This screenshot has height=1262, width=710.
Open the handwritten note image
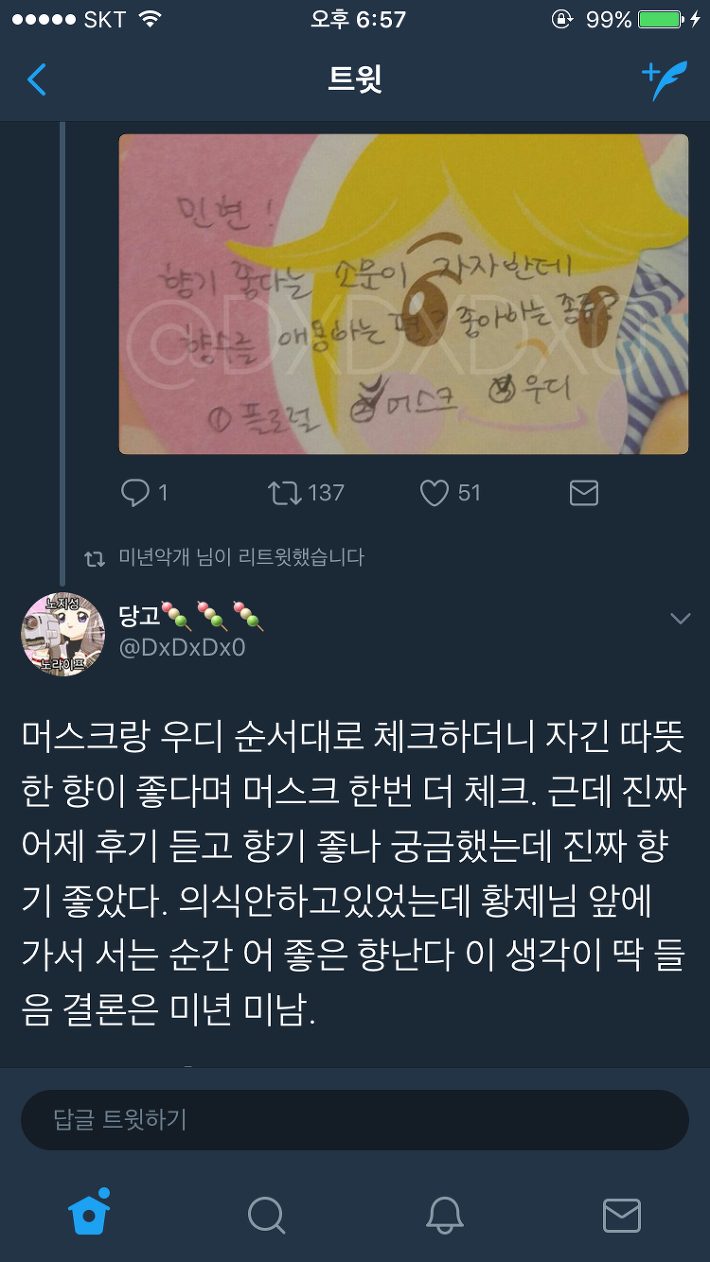tap(403, 294)
